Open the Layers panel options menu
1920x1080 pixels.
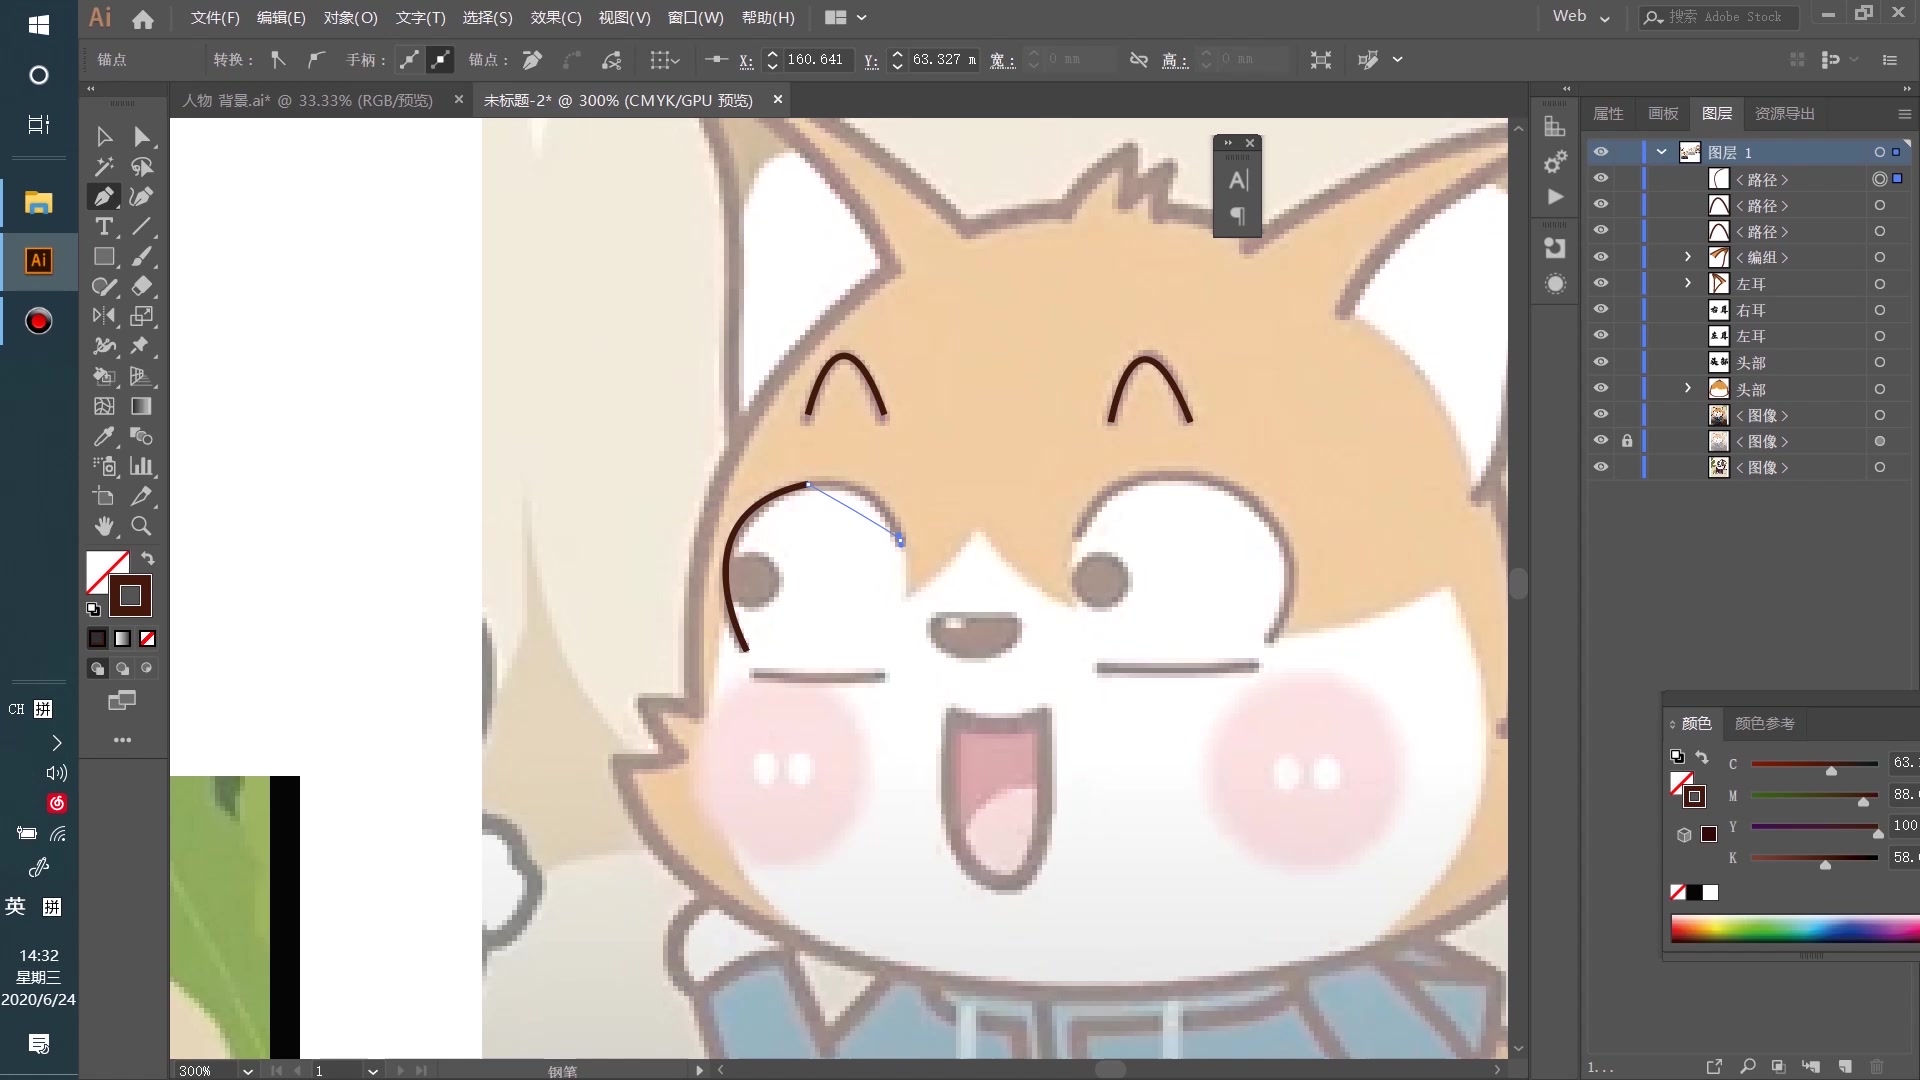(x=1904, y=114)
